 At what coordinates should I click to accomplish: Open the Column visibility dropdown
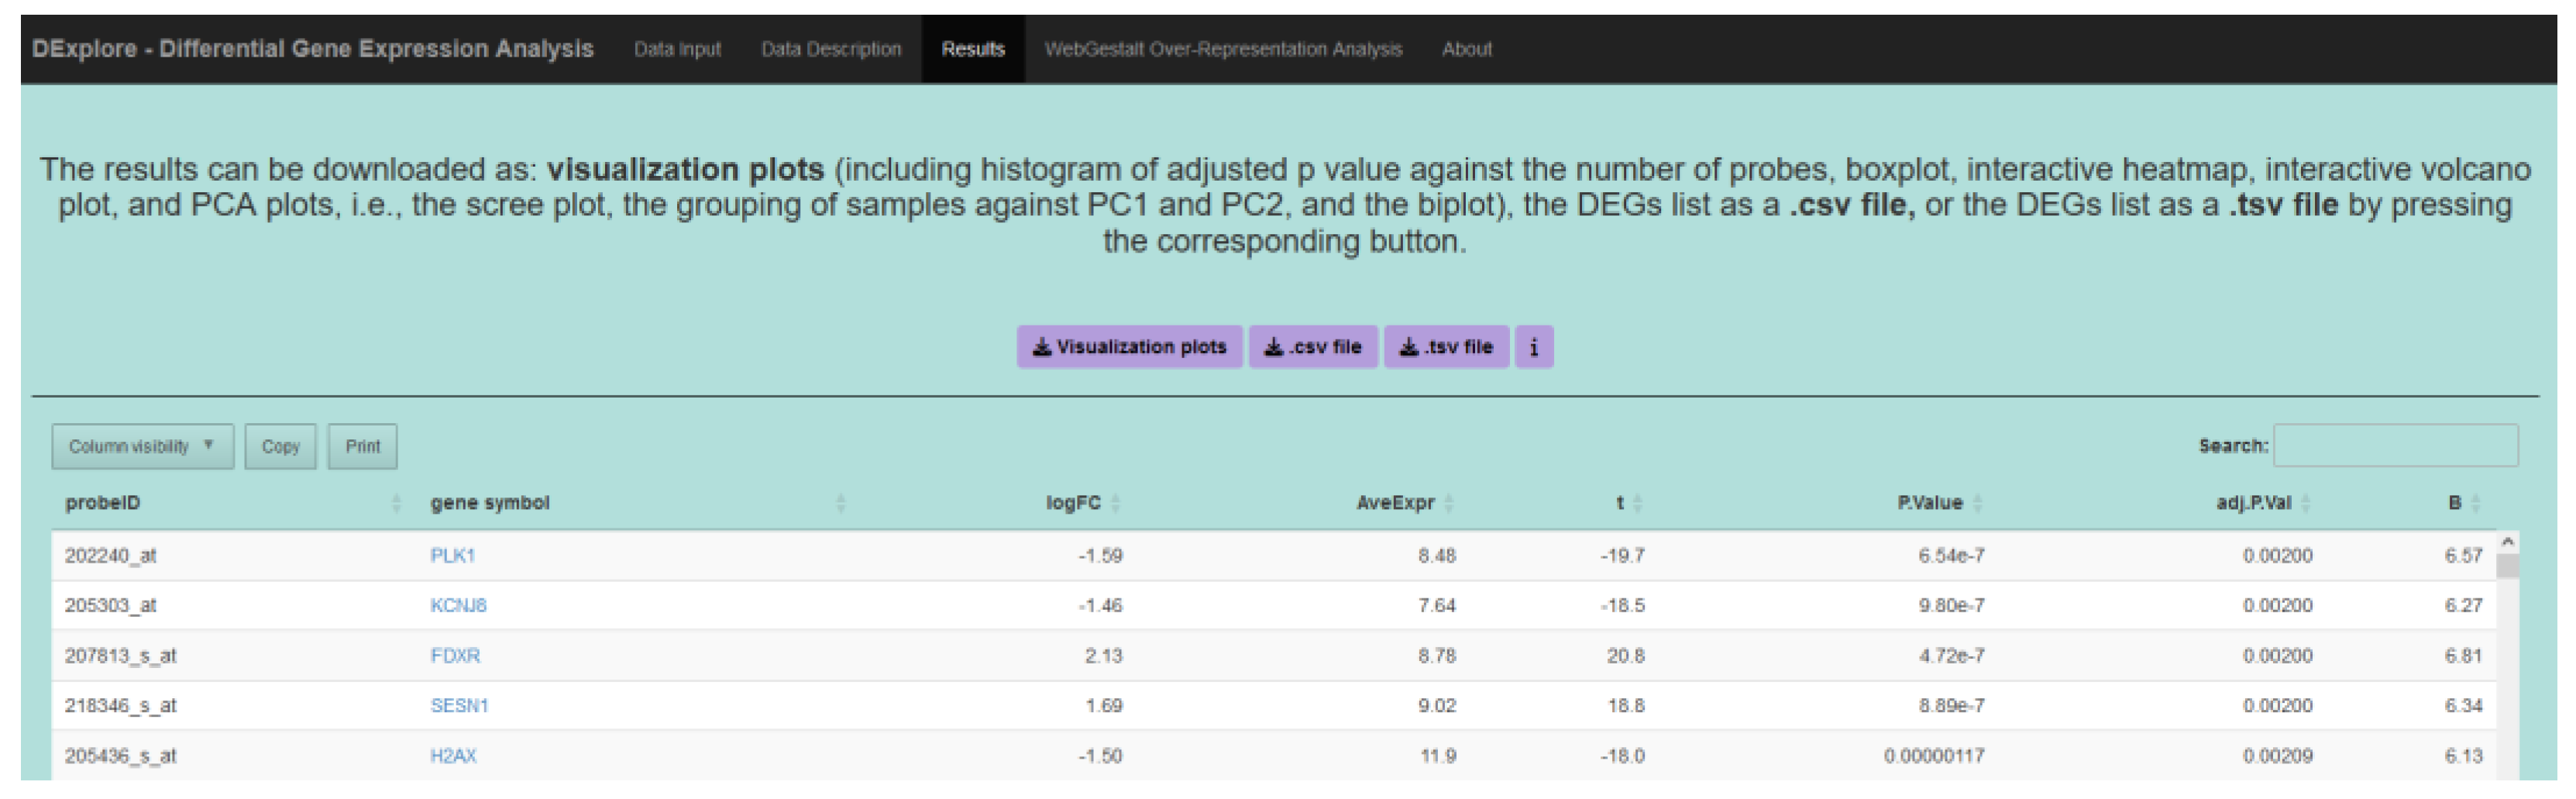[142, 446]
